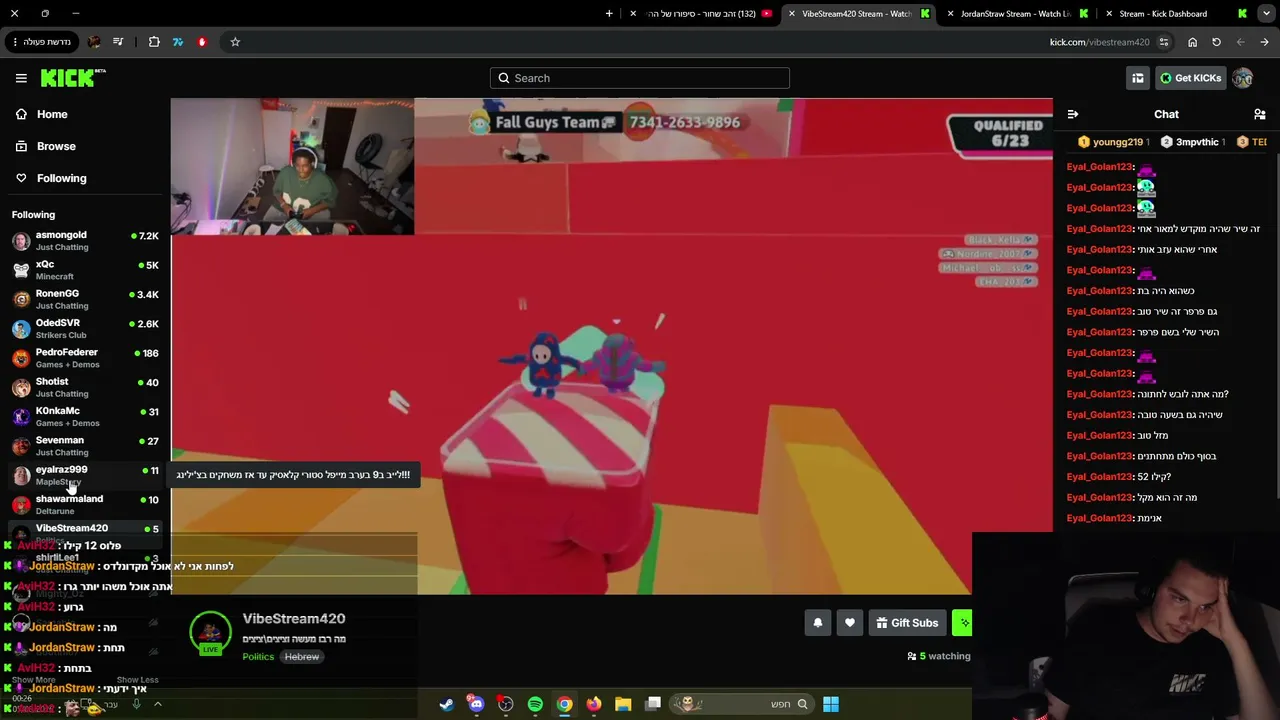This screenshot has width=1280, height=720.
Task: Click the Search input field
Action: click(640, 78)
